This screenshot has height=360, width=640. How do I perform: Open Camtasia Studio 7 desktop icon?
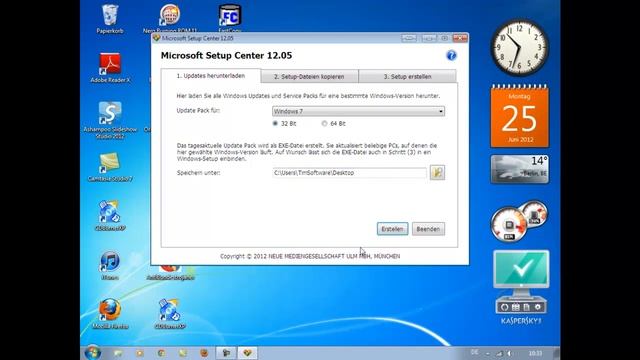click(x=110, y=167)
